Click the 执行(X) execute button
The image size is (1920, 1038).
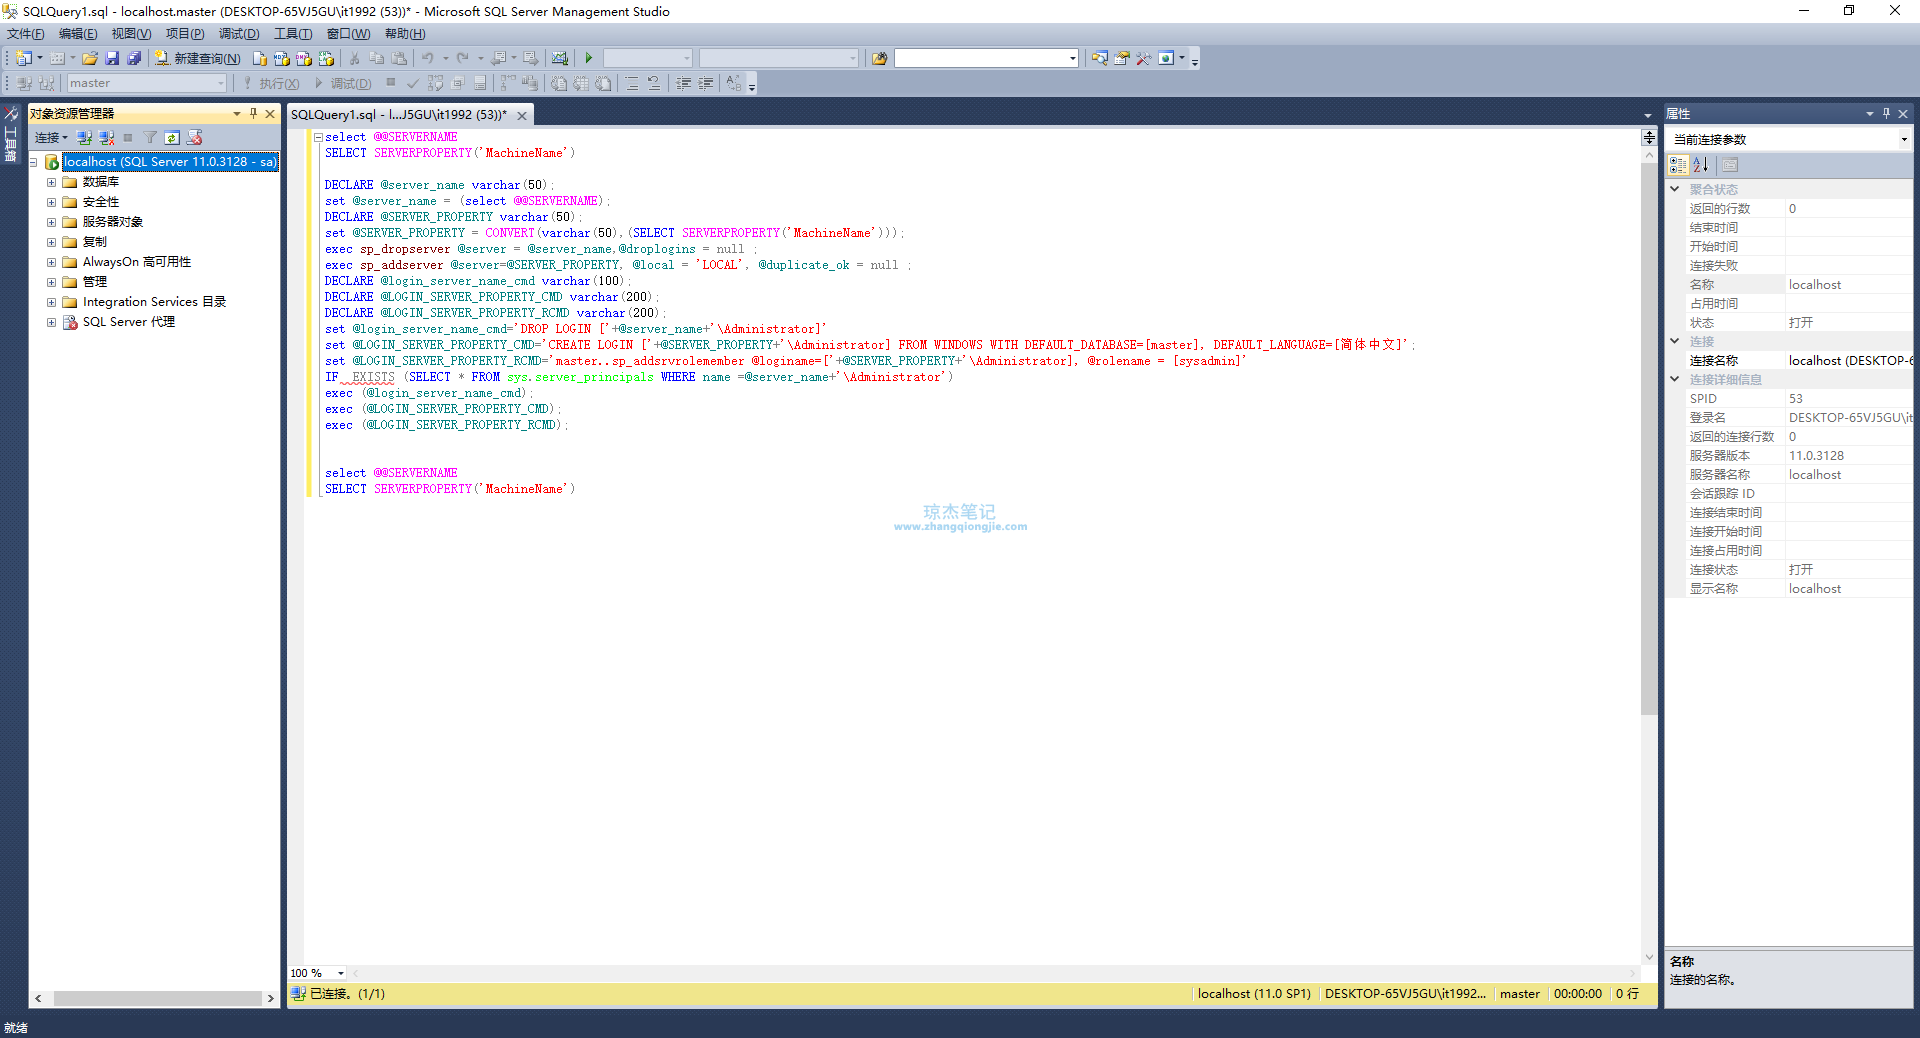tap(270, 84)
